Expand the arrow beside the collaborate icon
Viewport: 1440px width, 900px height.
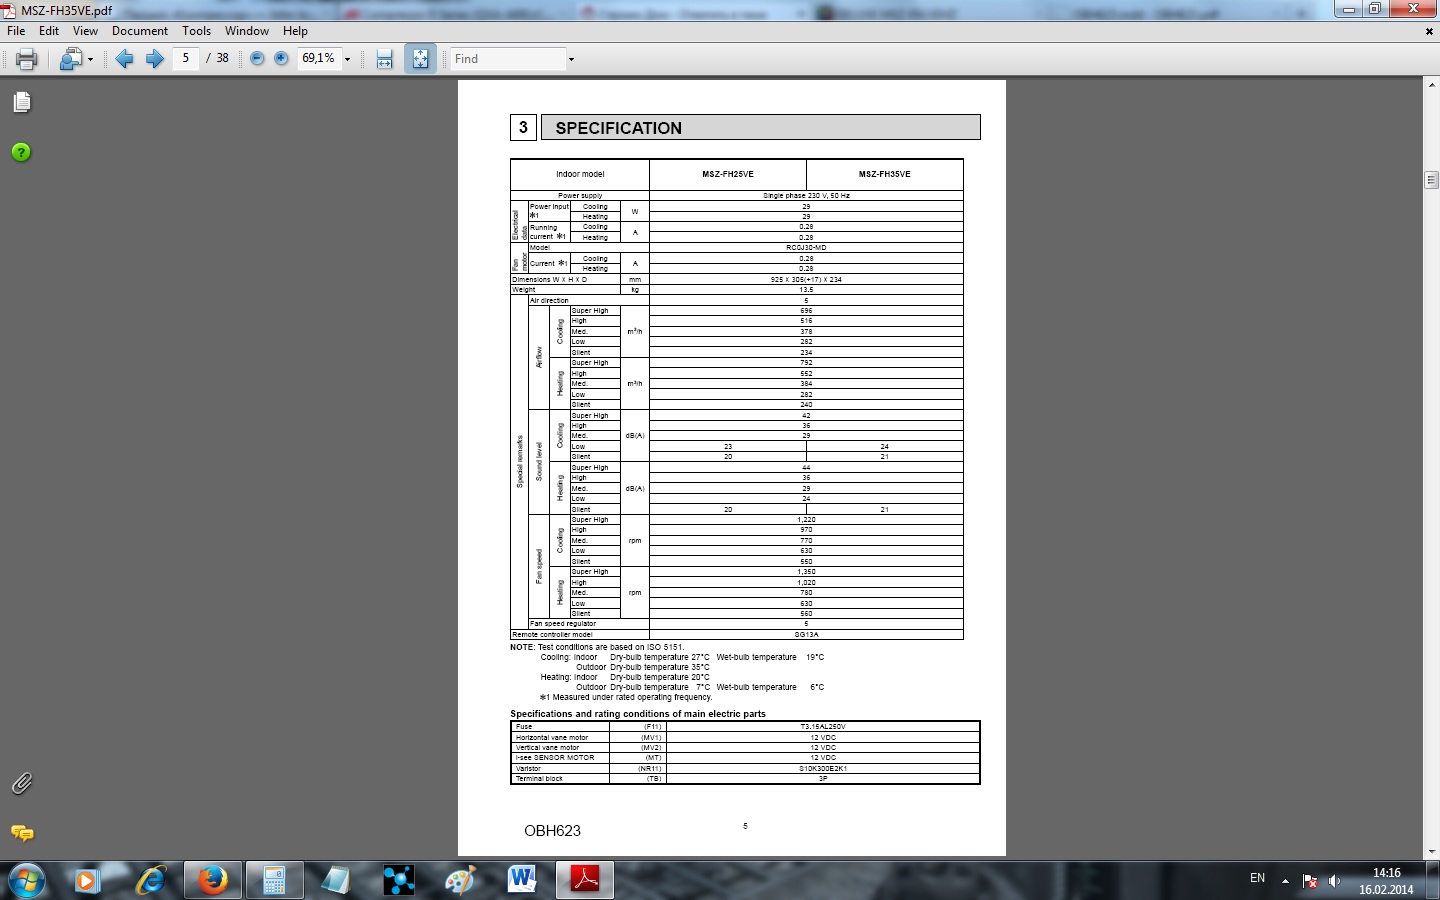(x=90, y=60)
